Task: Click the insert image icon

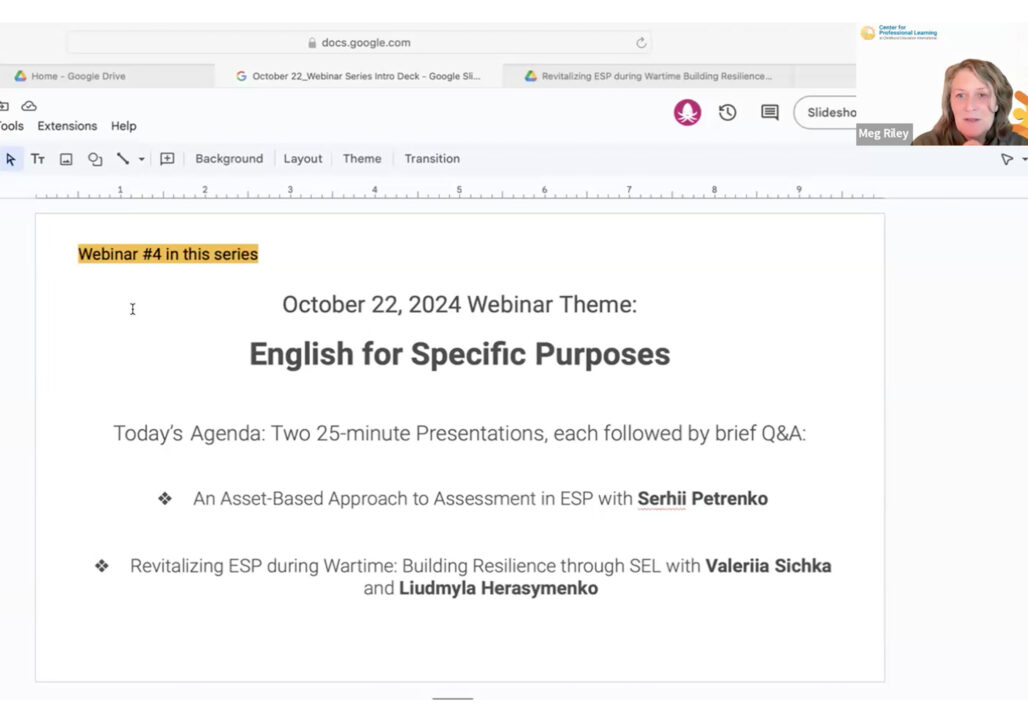Action: 66,159
